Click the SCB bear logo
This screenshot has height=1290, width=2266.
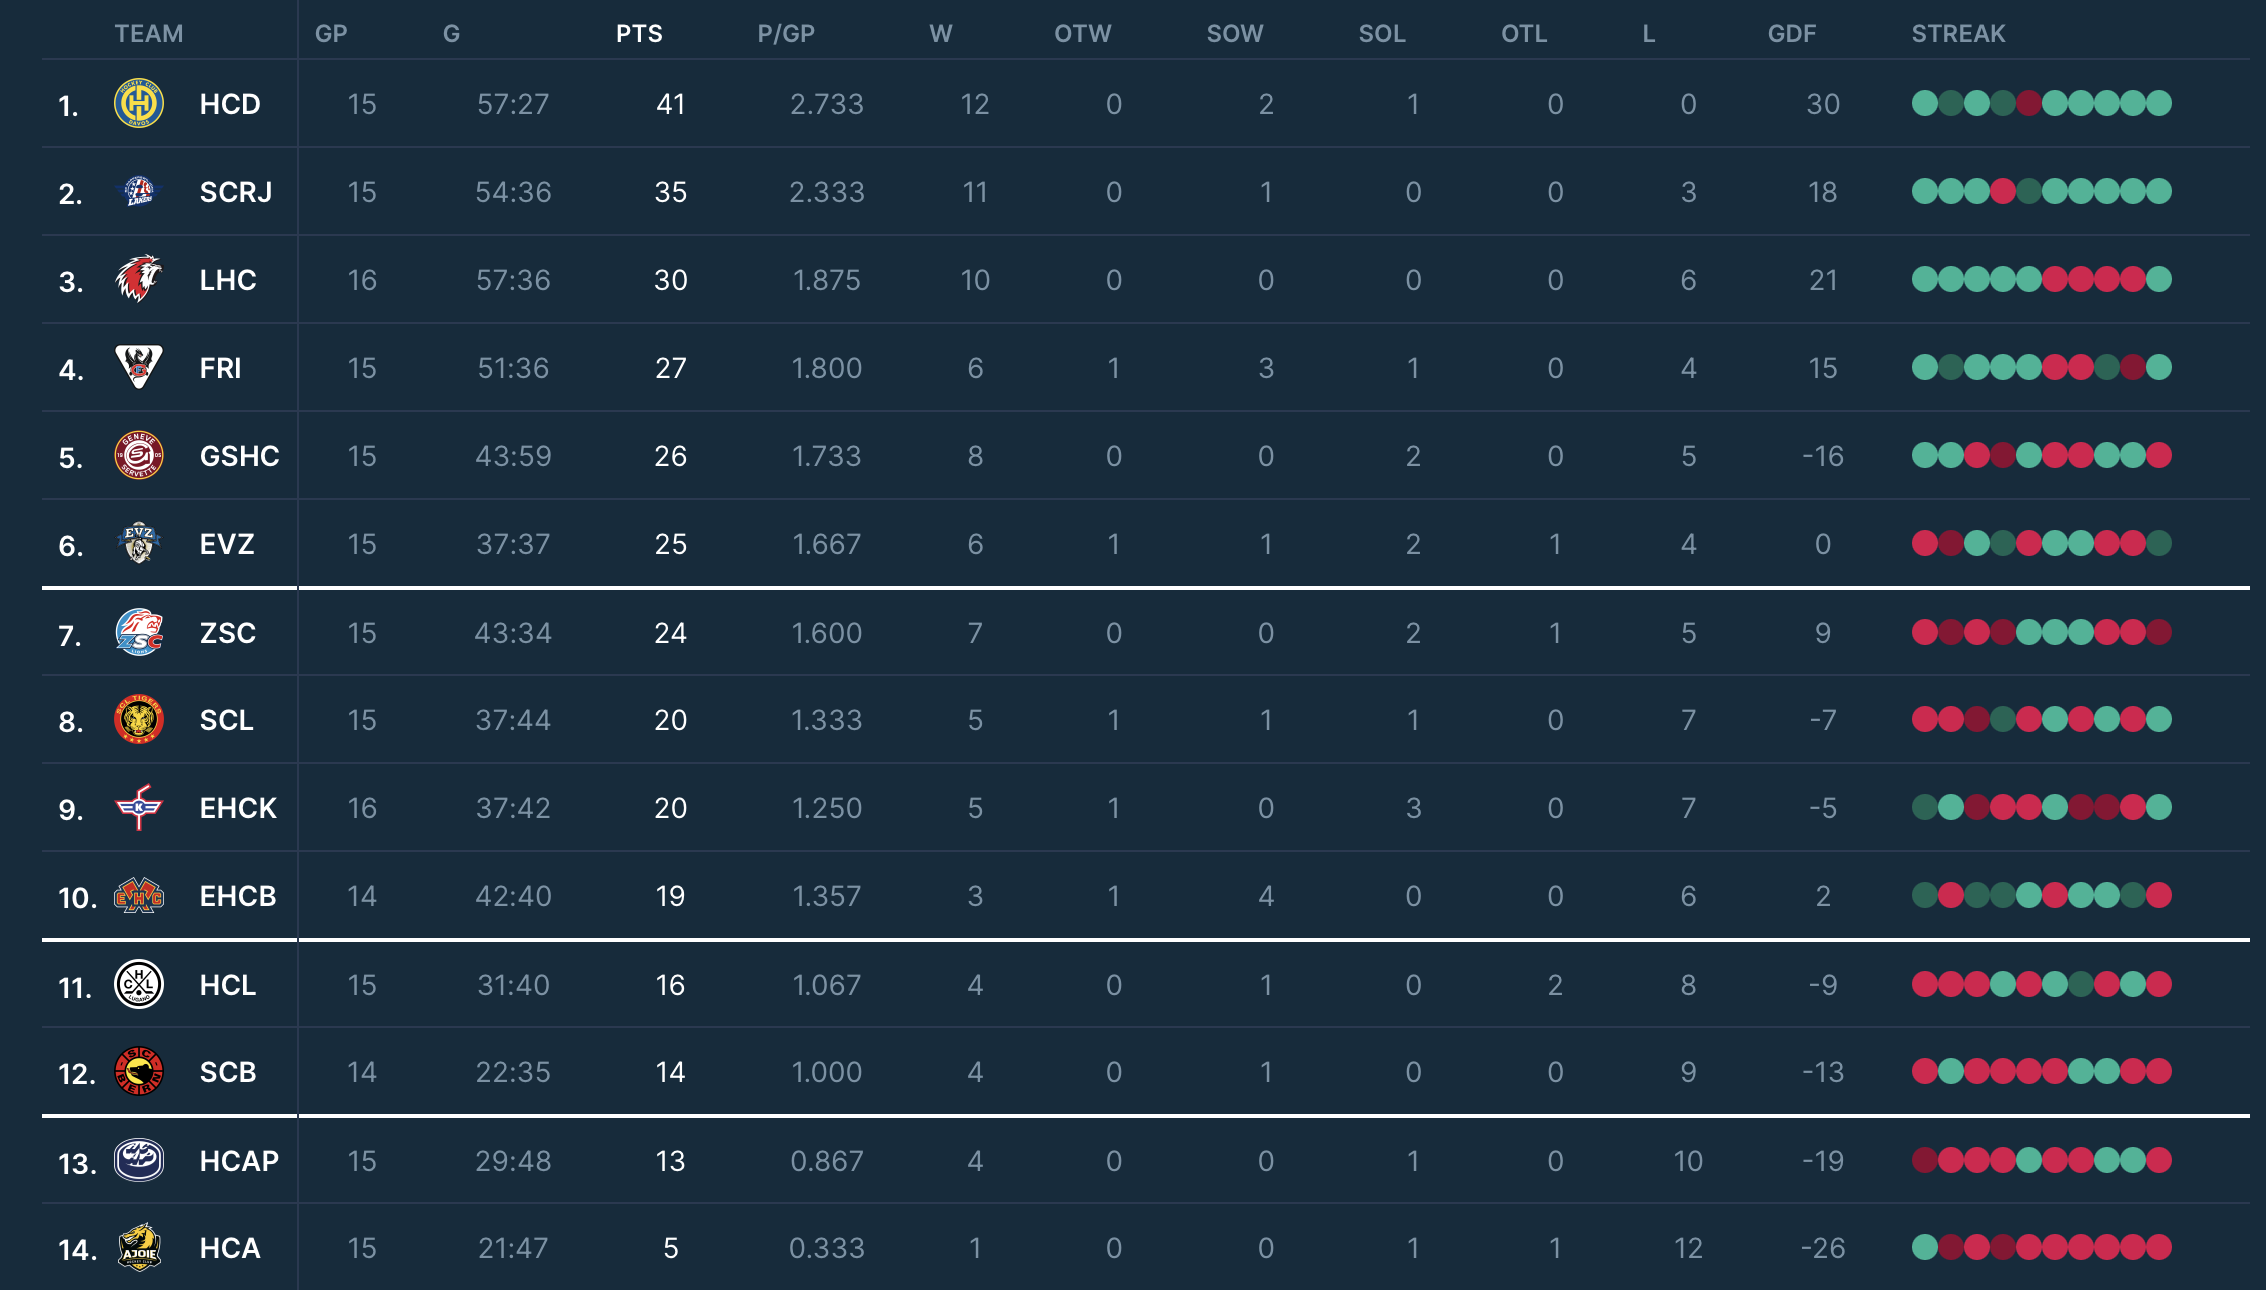click(x=139, y=1072)
